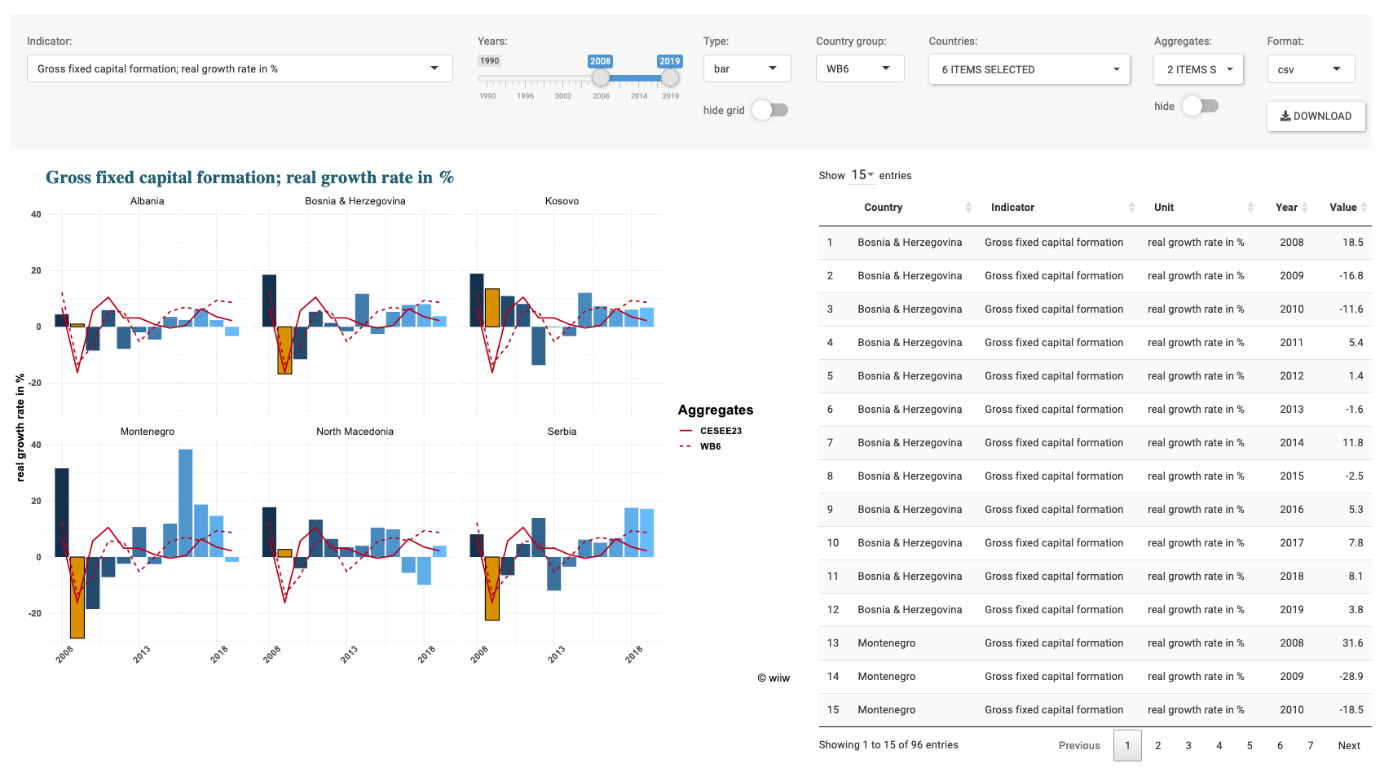1384x772 pixels.
Task: Click Next in table pagination
Action: point(1348,745)
